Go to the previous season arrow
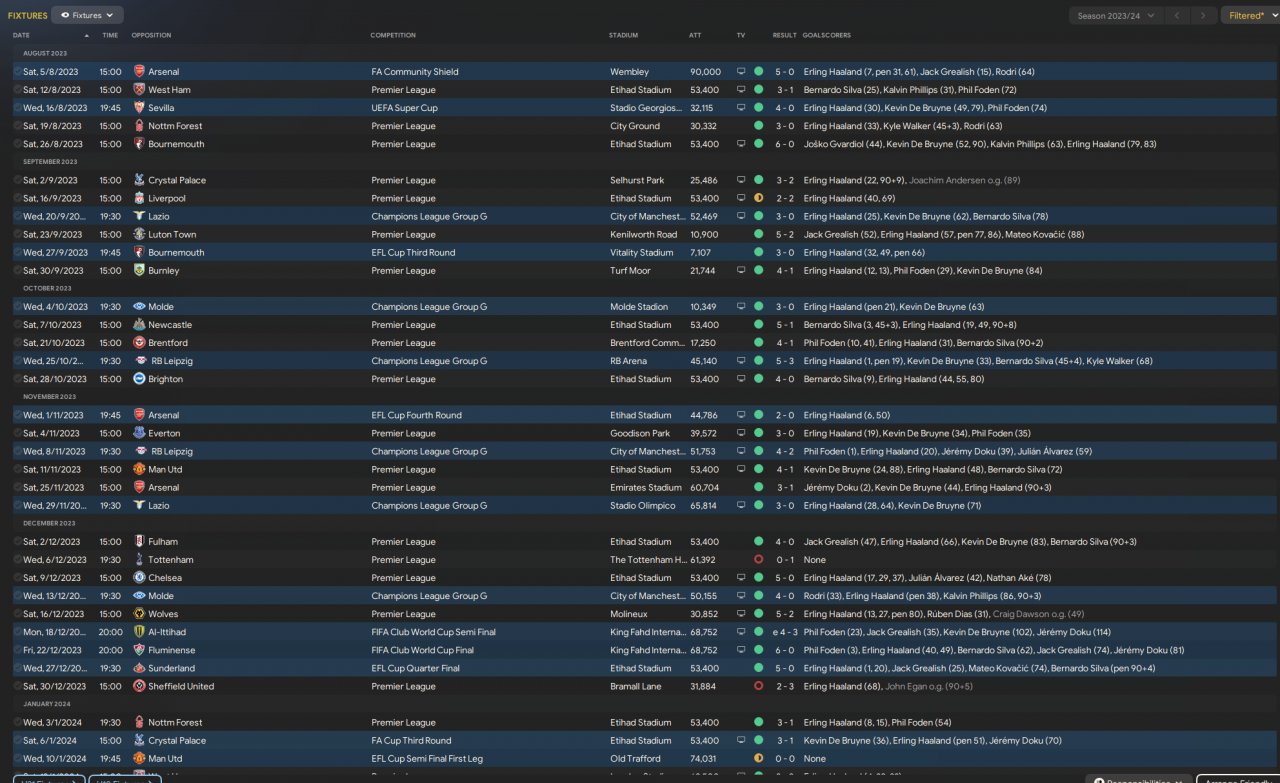 tap(1178, 16)
